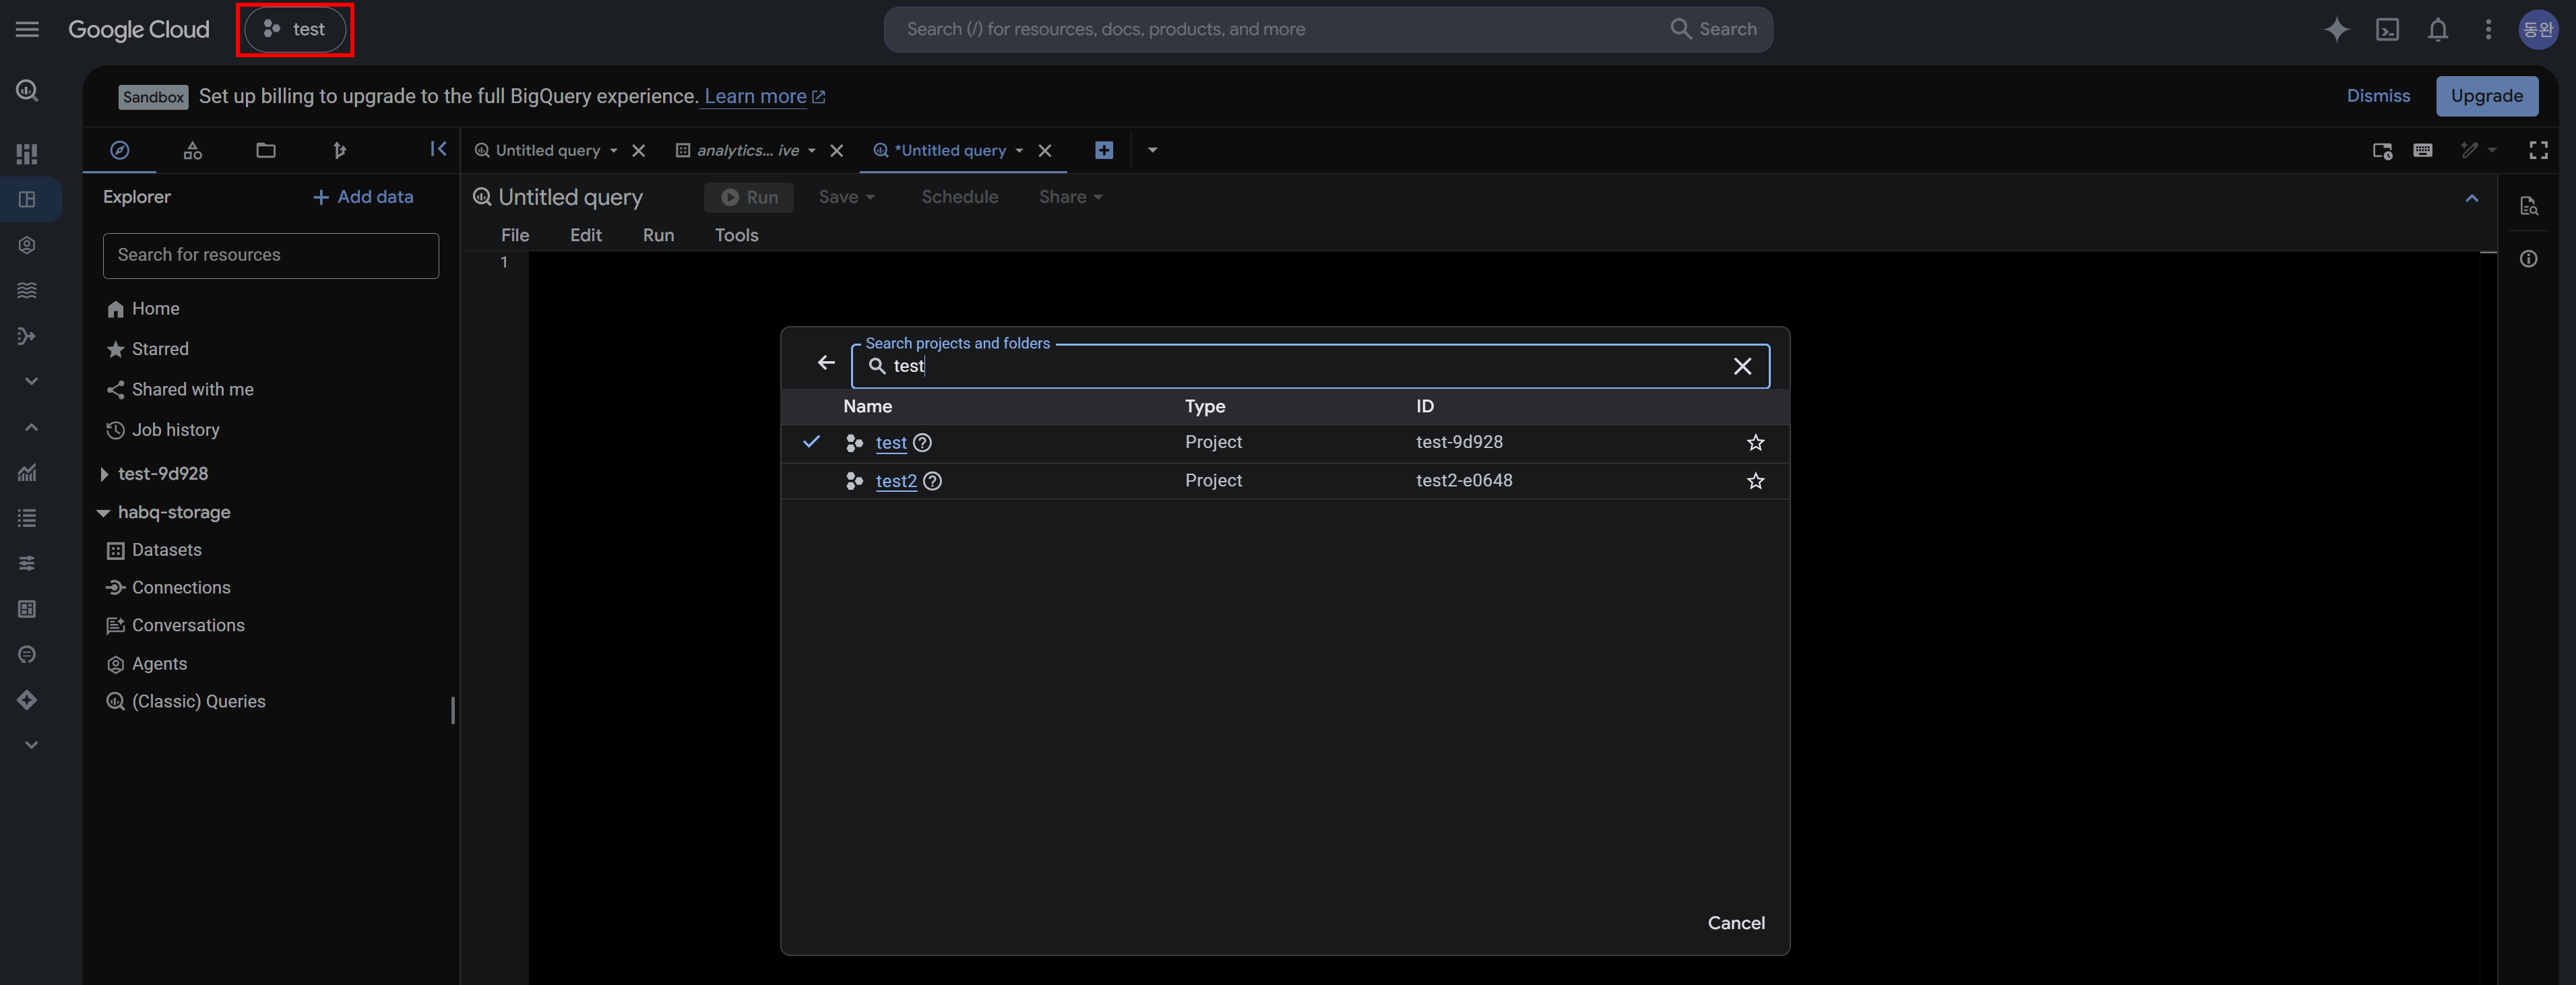Select the test2 project link
The image size is (2576, 985).
coord(896,481)
